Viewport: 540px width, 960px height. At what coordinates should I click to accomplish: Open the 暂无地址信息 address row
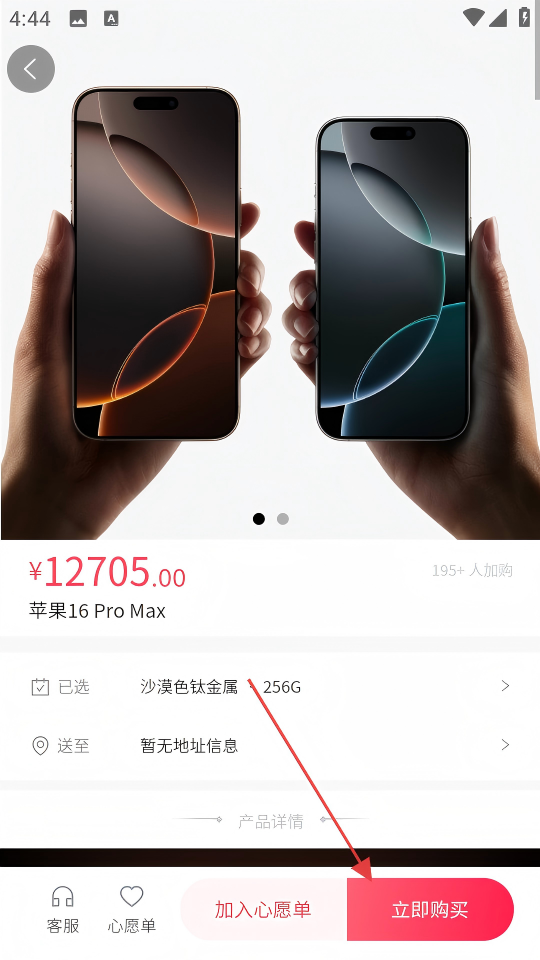point(270,746)
